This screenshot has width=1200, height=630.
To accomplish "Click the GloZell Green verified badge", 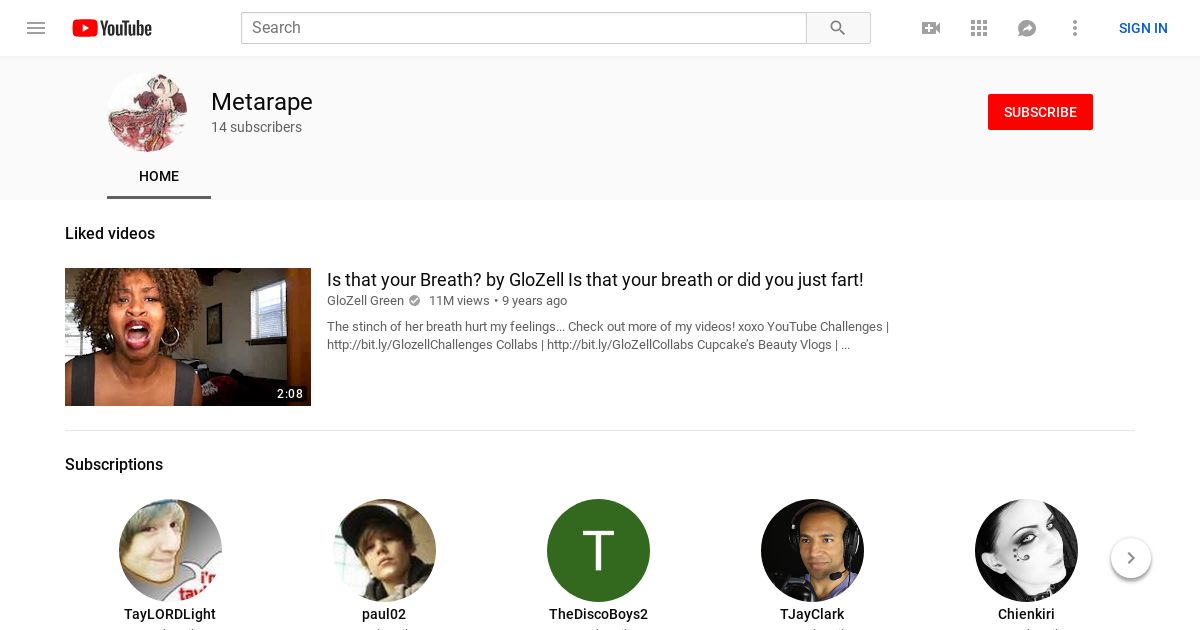I will click(x=415, y=301).
